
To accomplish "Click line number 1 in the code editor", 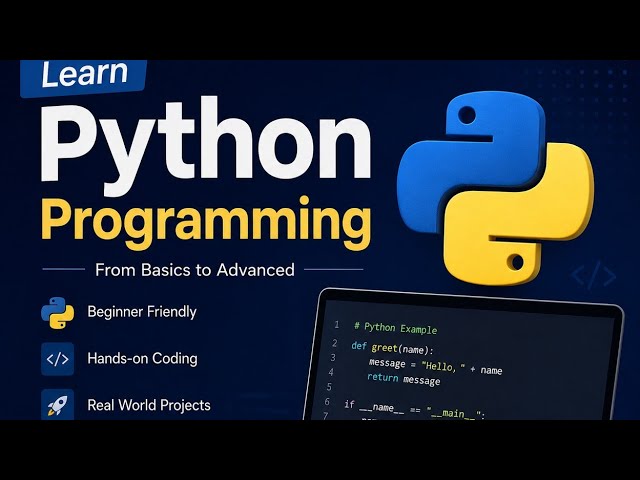I will (x=337, y=324).
